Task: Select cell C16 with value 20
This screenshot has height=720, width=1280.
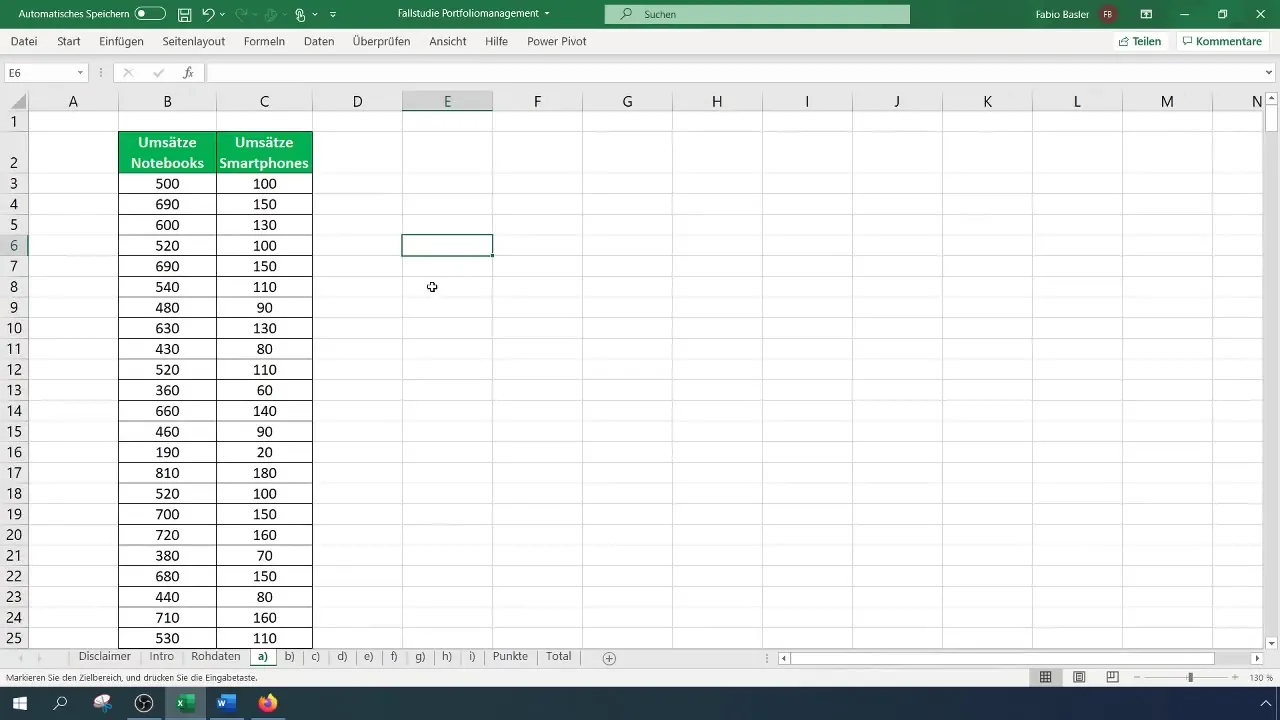Action: coord(264,452)
